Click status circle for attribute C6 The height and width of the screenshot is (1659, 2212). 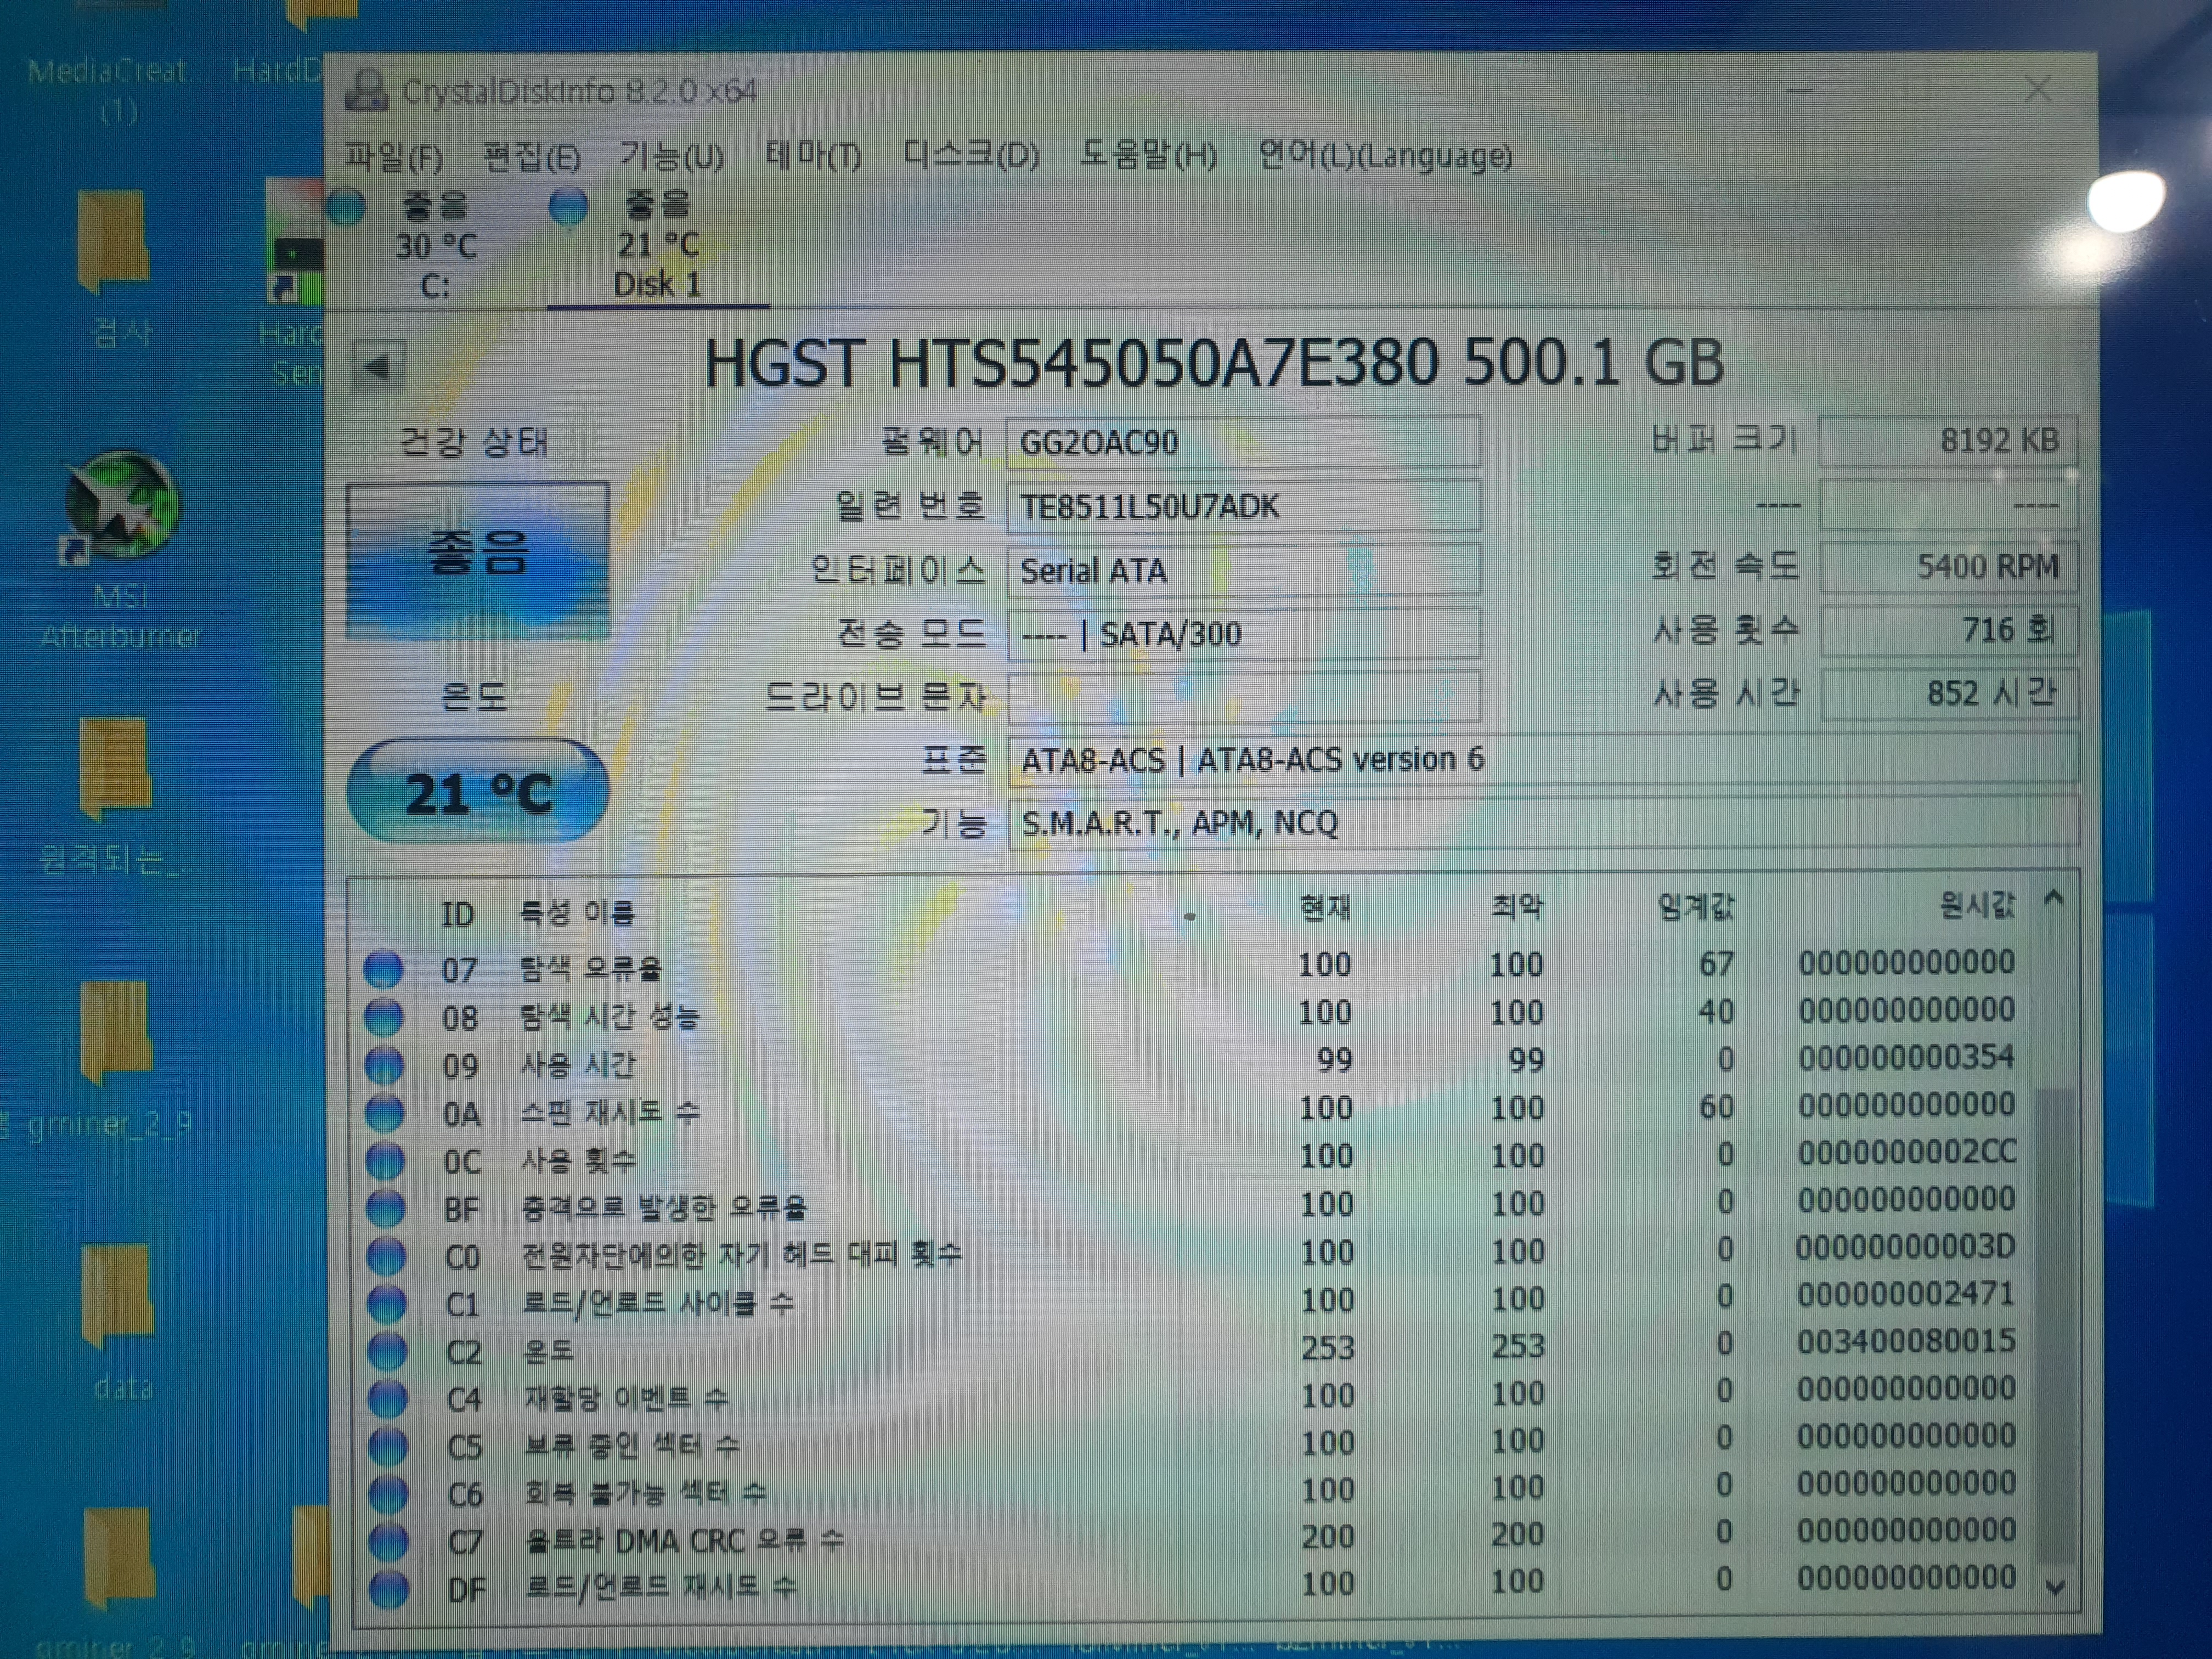point(388,1494)
